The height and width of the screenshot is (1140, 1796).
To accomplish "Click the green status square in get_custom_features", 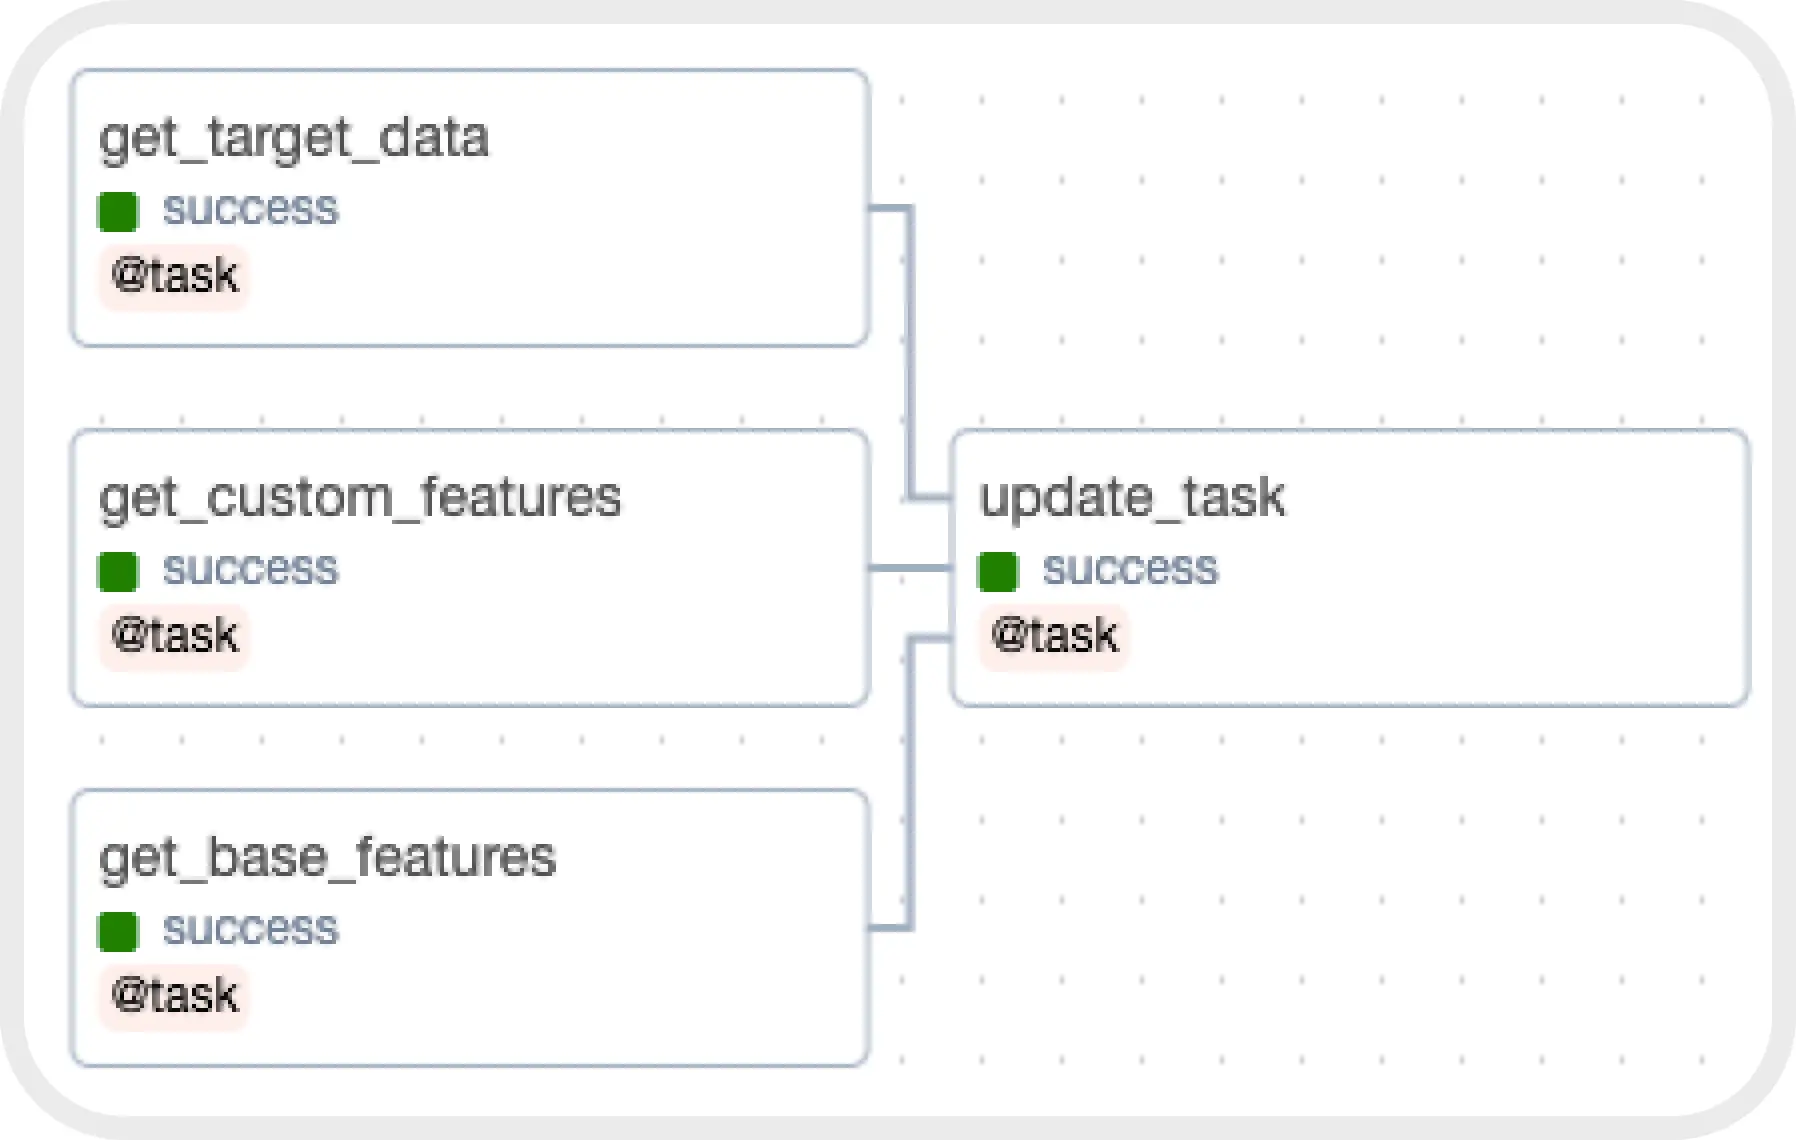I will click(118, 571).
